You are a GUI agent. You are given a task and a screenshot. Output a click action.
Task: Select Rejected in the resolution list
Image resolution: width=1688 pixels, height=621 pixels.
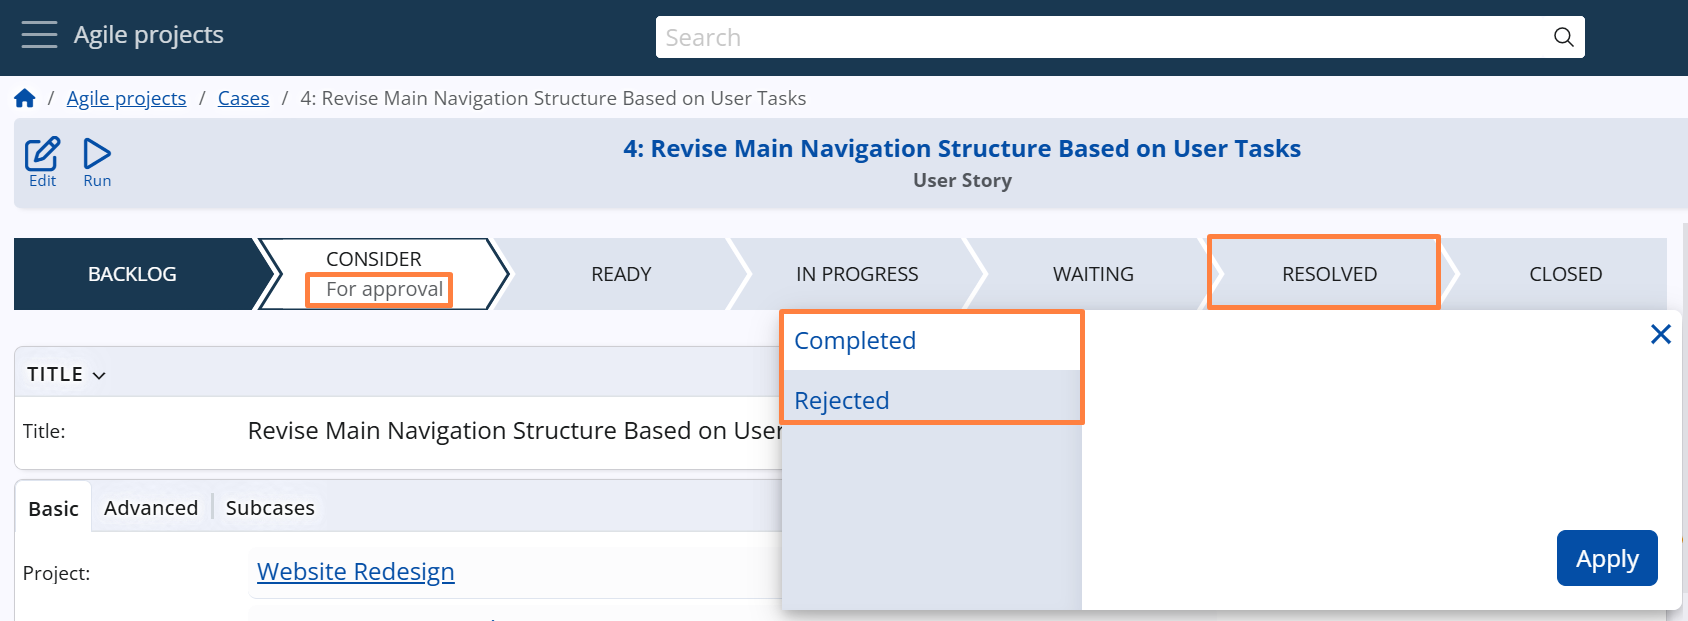tap(841, 401)
